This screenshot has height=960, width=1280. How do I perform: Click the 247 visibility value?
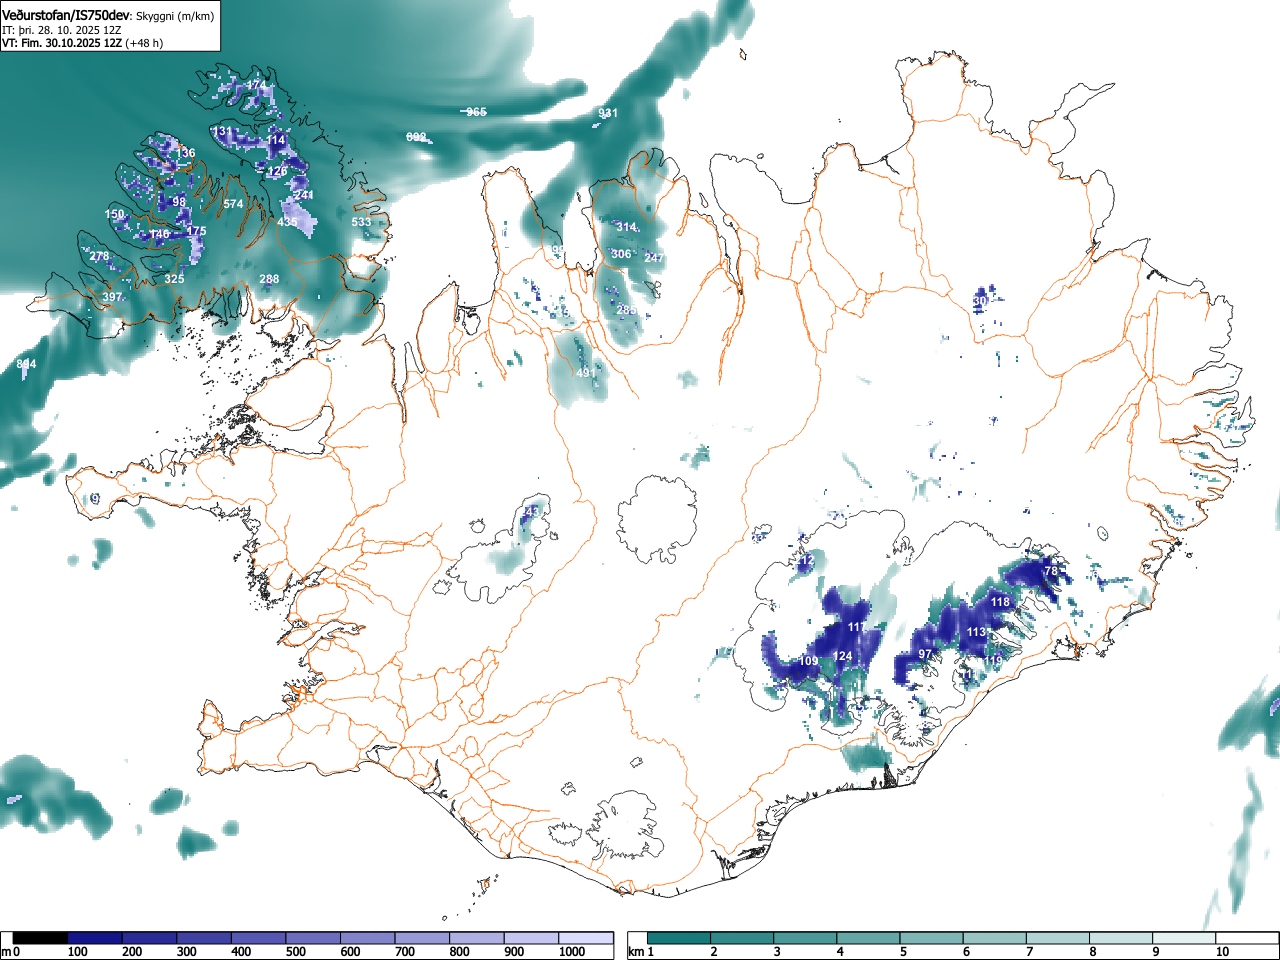[x=654, y=258]
